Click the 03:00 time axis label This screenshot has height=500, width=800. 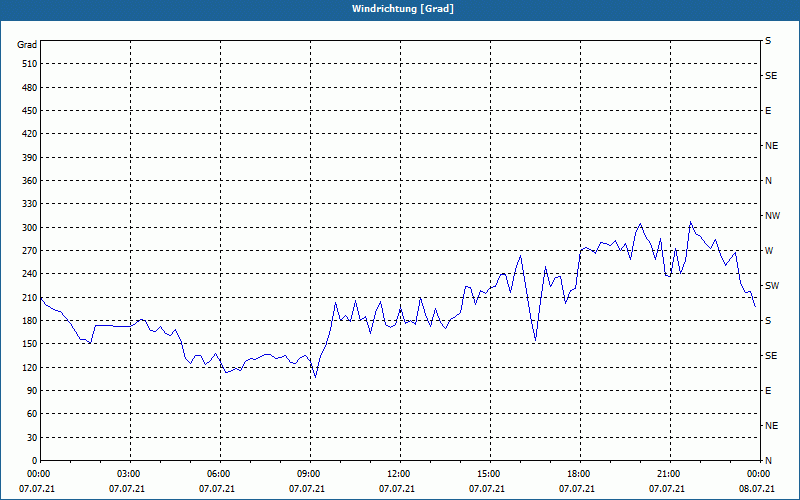[131, 473]
